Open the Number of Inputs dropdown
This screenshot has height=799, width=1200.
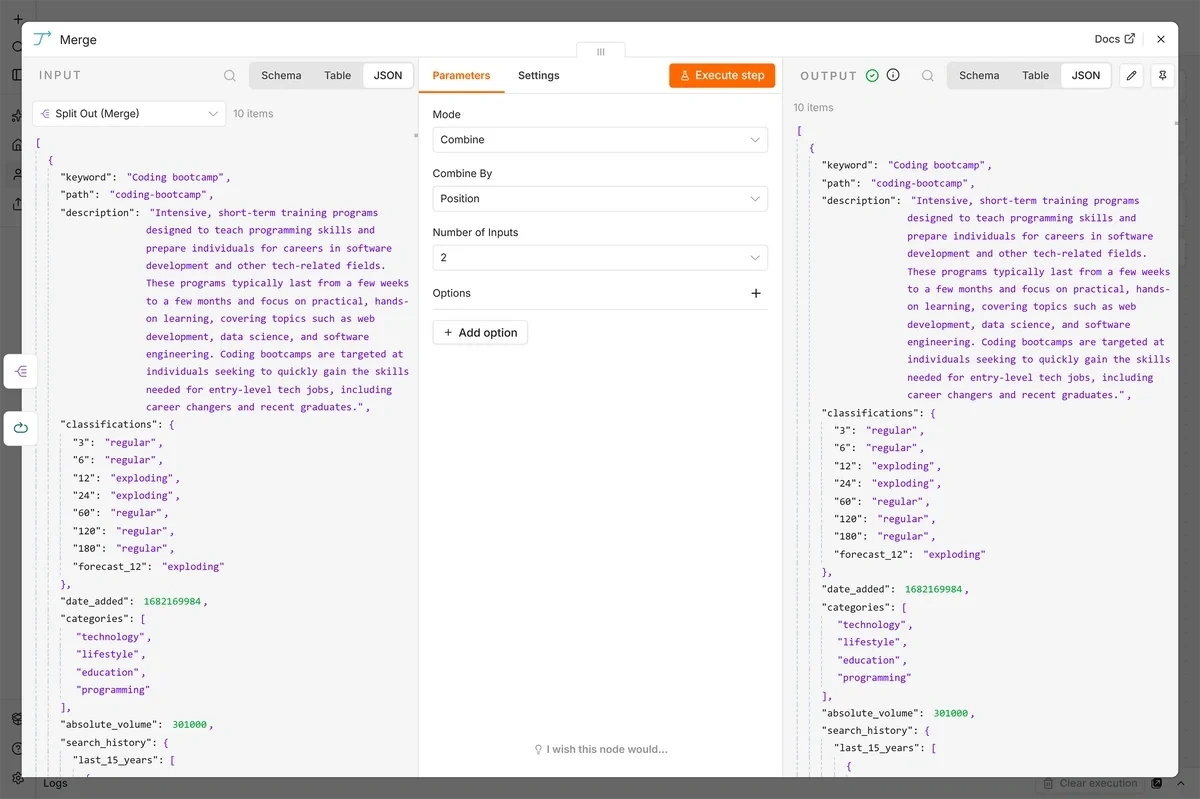600,258
